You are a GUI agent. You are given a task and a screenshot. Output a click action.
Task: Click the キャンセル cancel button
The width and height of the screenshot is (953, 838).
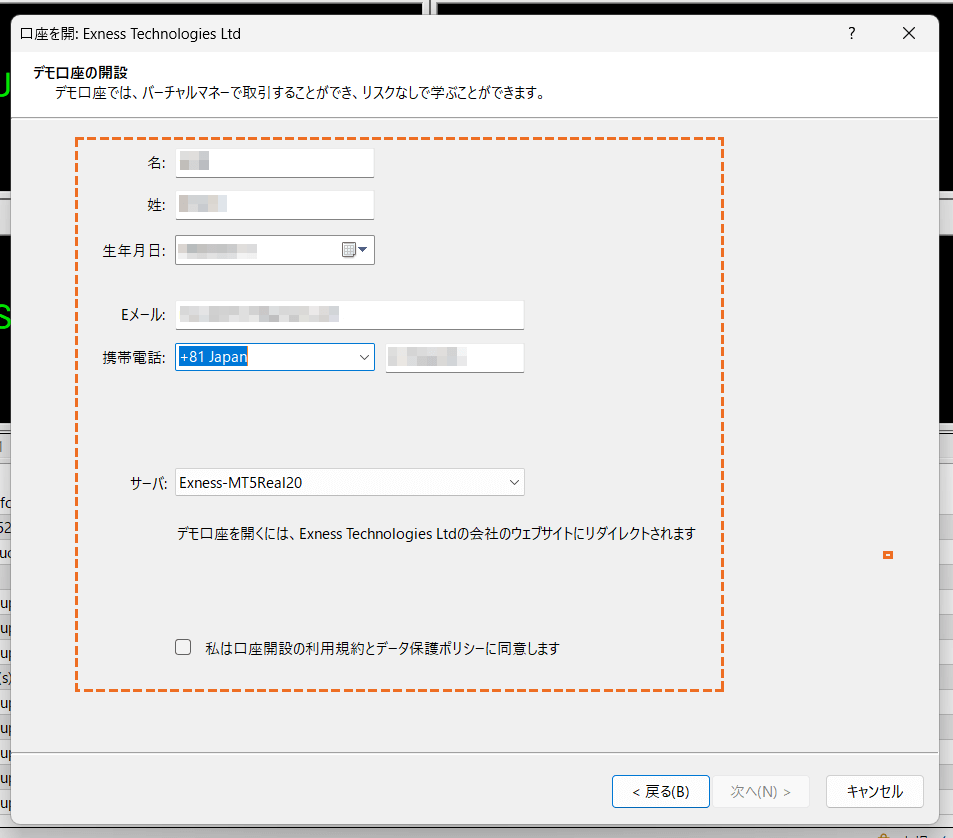[875, 791]
